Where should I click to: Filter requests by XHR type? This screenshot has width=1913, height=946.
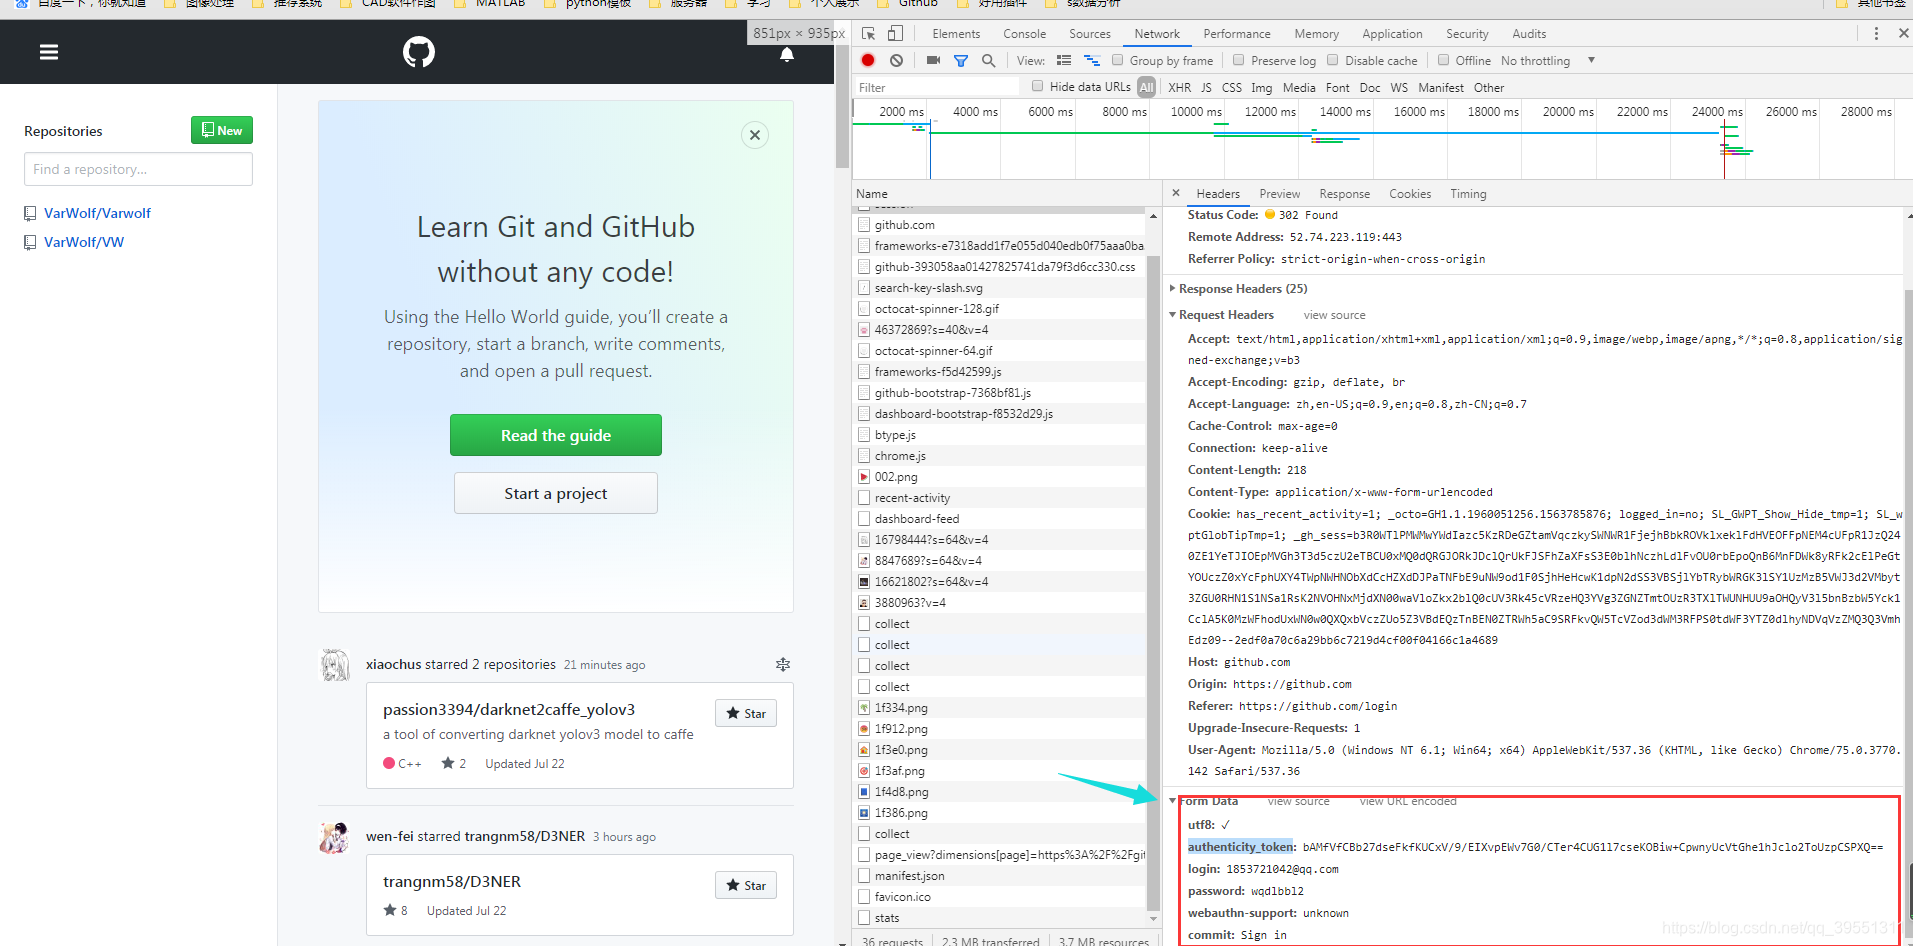coord(1180,88)
